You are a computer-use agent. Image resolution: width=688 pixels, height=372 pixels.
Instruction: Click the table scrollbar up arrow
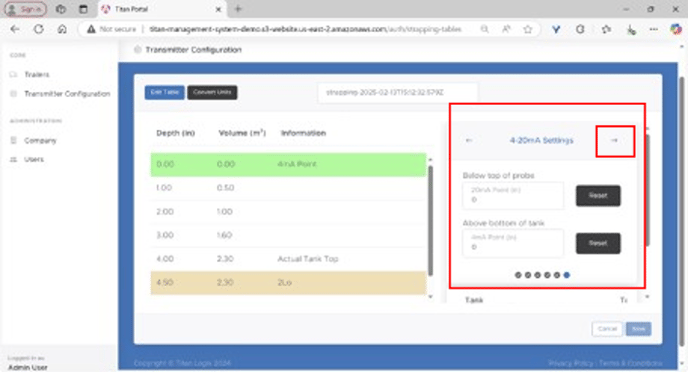click(x=430, y=159)
